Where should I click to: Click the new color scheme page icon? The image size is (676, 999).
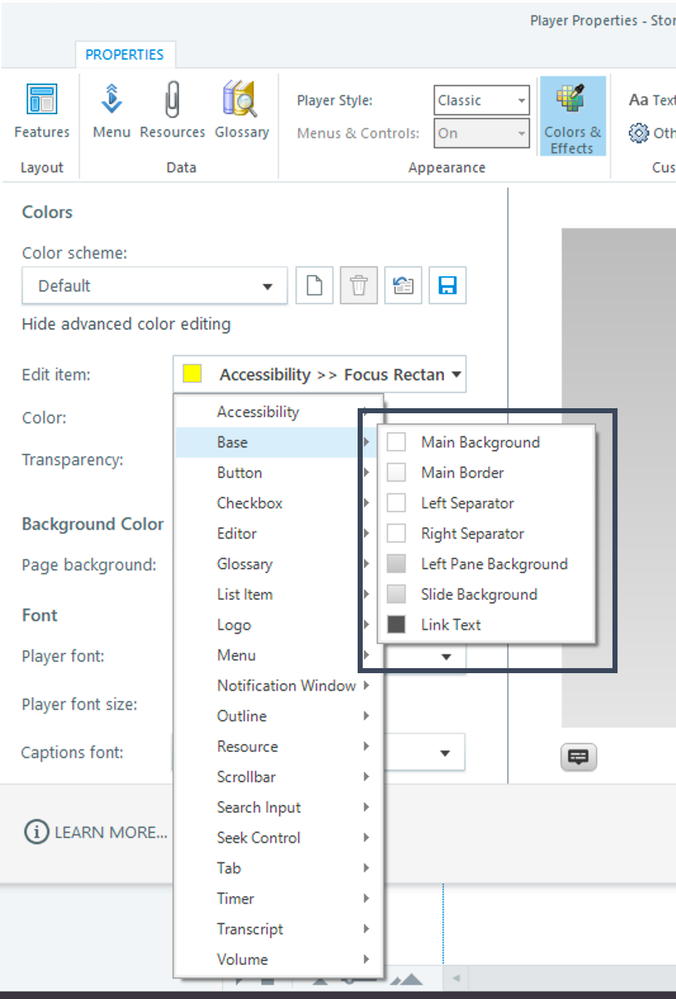[314, 285]
